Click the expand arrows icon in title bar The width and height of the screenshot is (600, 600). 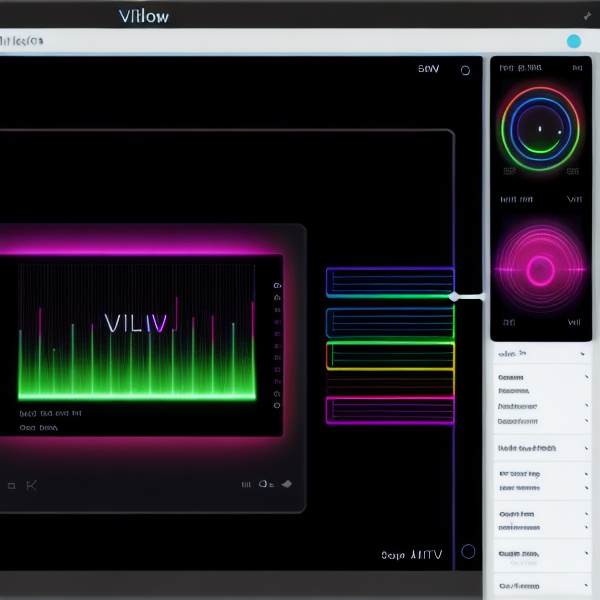click(x=587, y=16)
